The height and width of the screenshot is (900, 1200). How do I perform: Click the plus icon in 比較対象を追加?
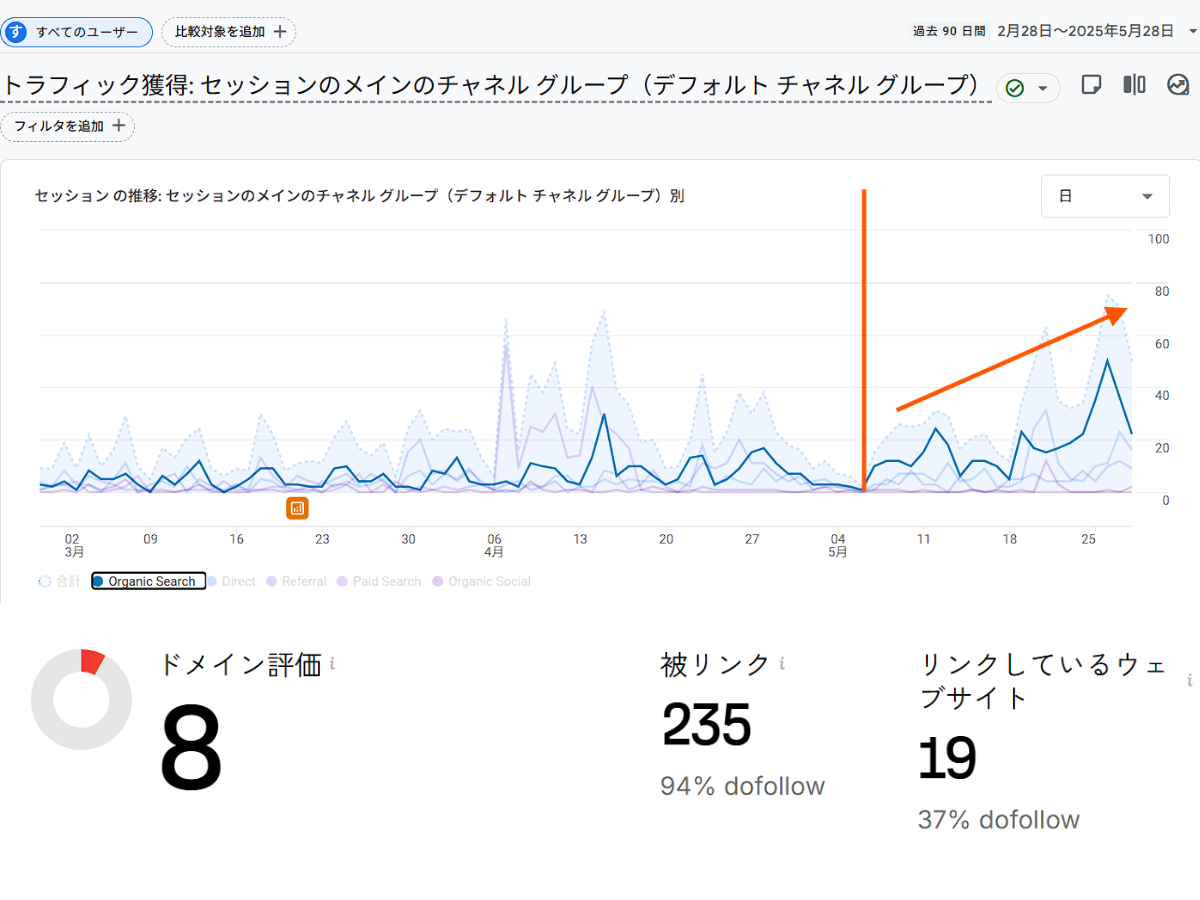(280, 32)
